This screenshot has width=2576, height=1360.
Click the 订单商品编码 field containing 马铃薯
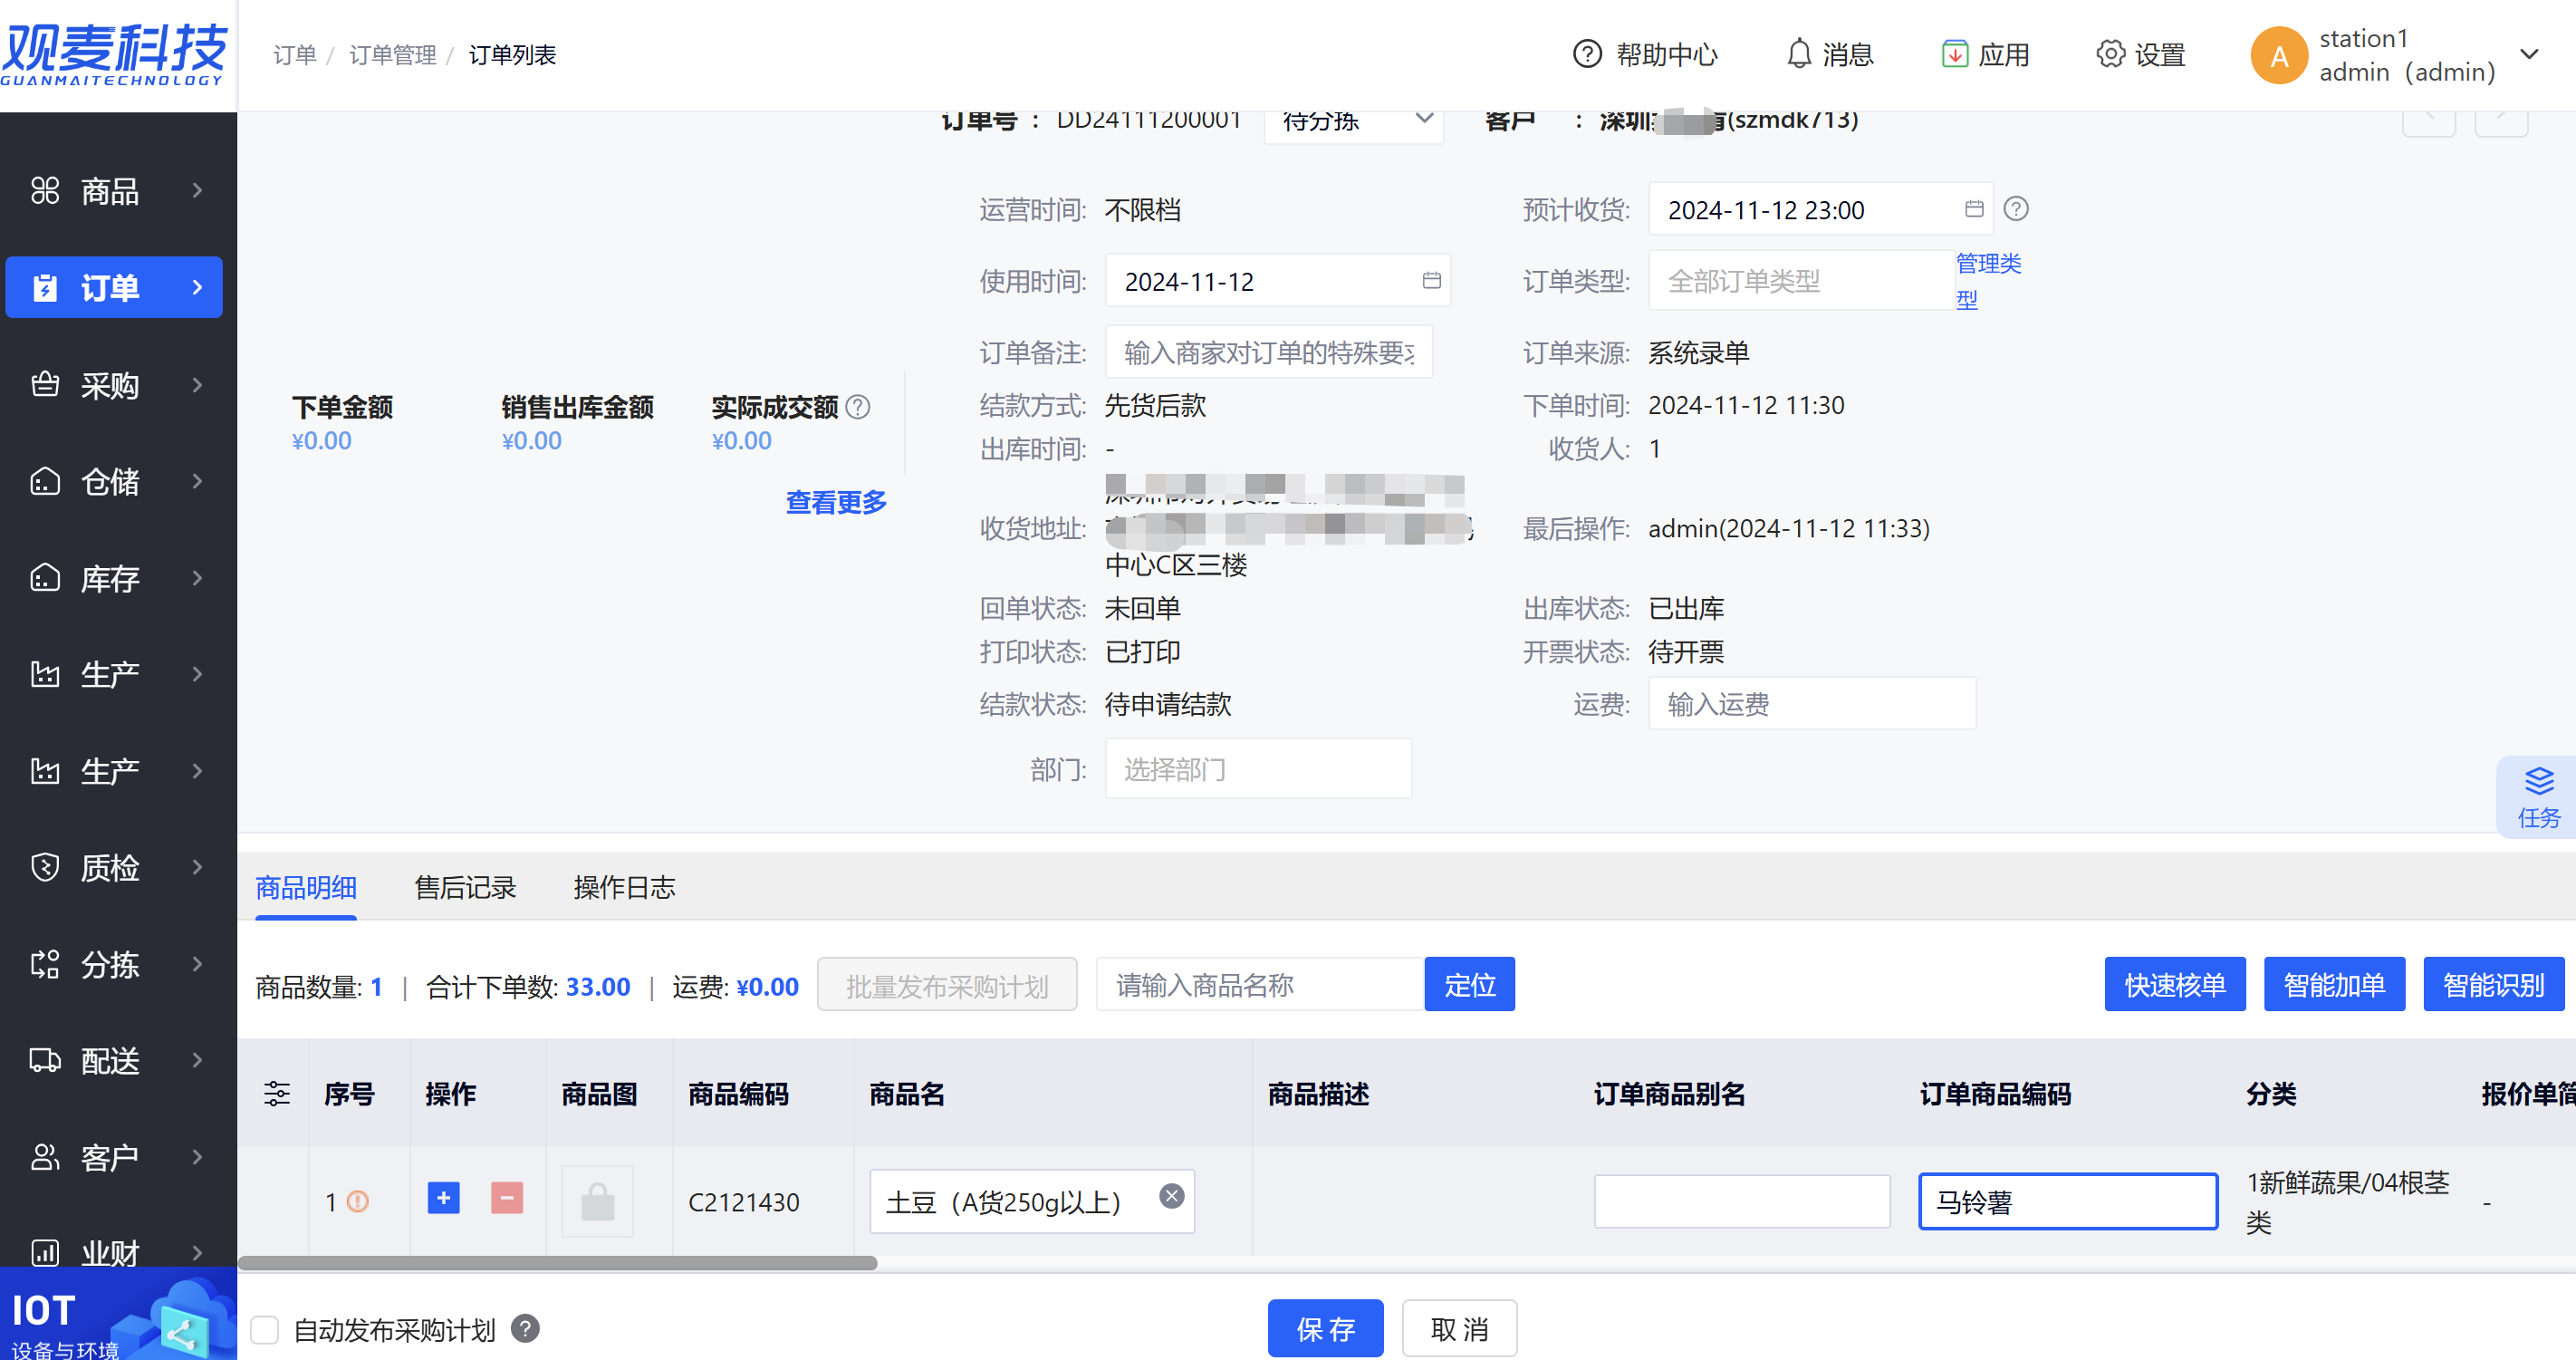click(2068, 1201)
